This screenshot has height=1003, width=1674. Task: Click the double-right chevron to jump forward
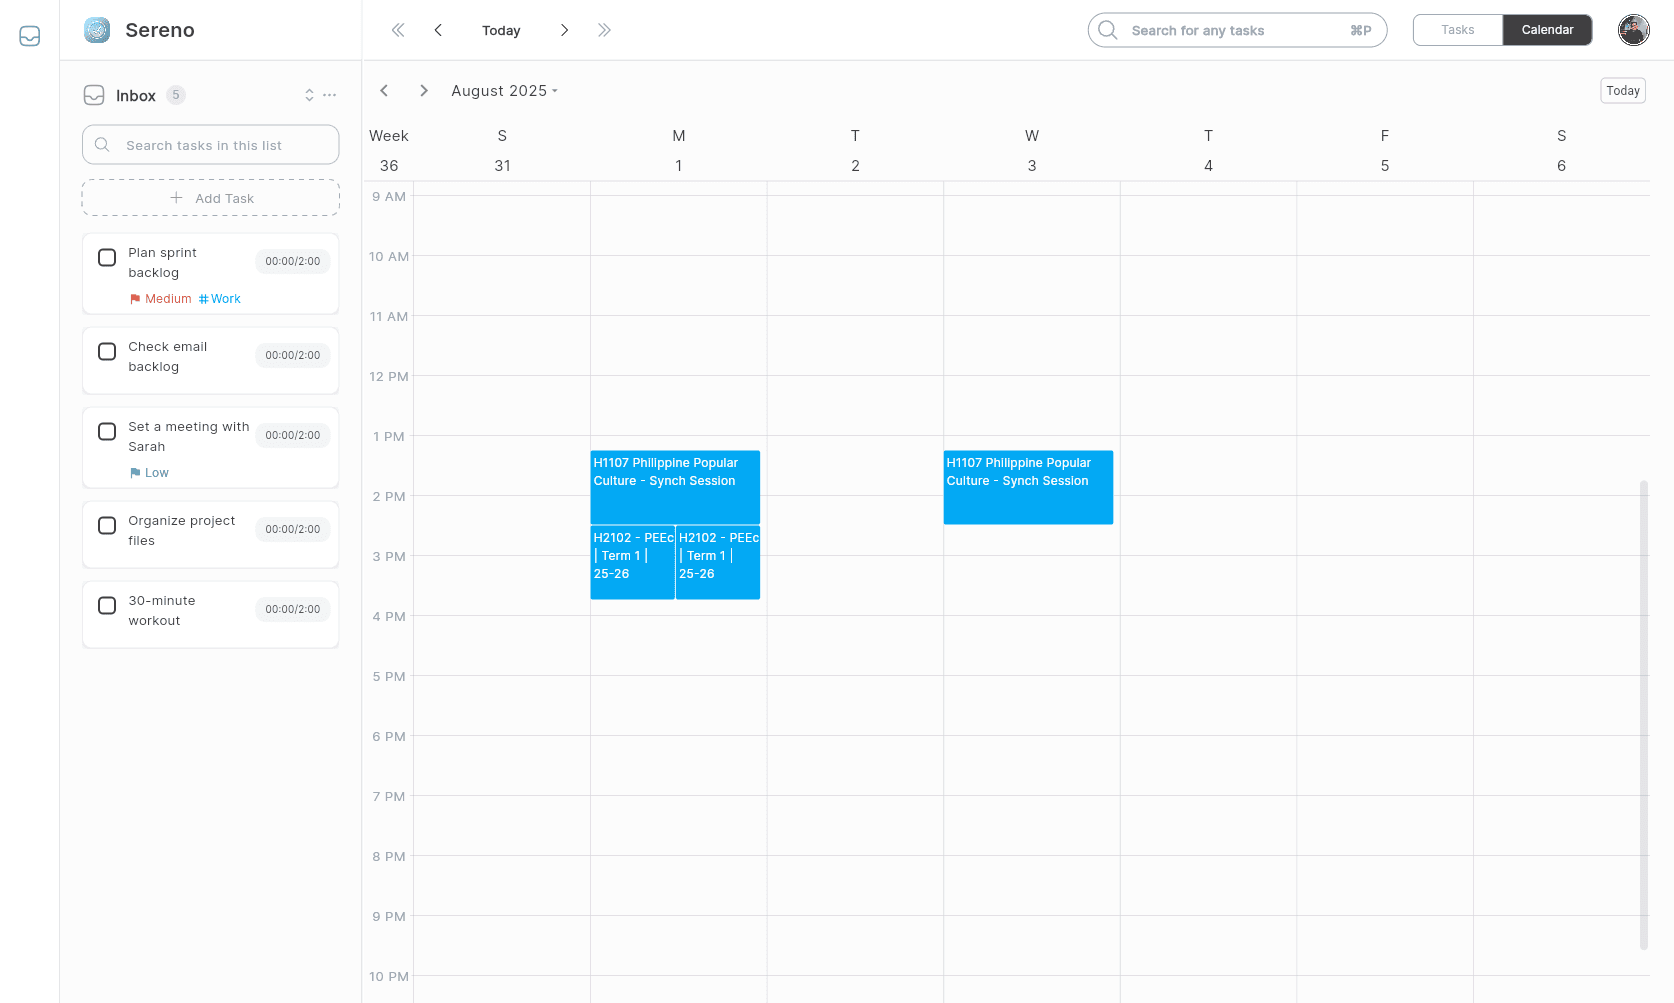pyautogui.click(x=604, y=30)
